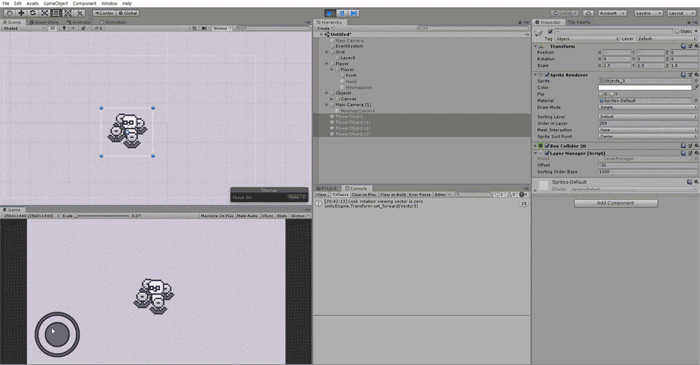Image resolution: width=700 pixels, height=365 pixels.
Task: Open Sprite Renderer color swatch
Action: coord(645,87)
